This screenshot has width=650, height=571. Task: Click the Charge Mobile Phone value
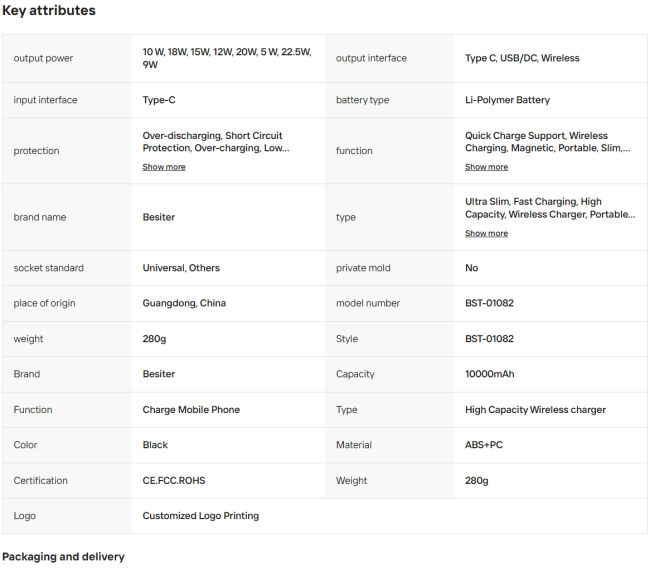pos(191,410)
